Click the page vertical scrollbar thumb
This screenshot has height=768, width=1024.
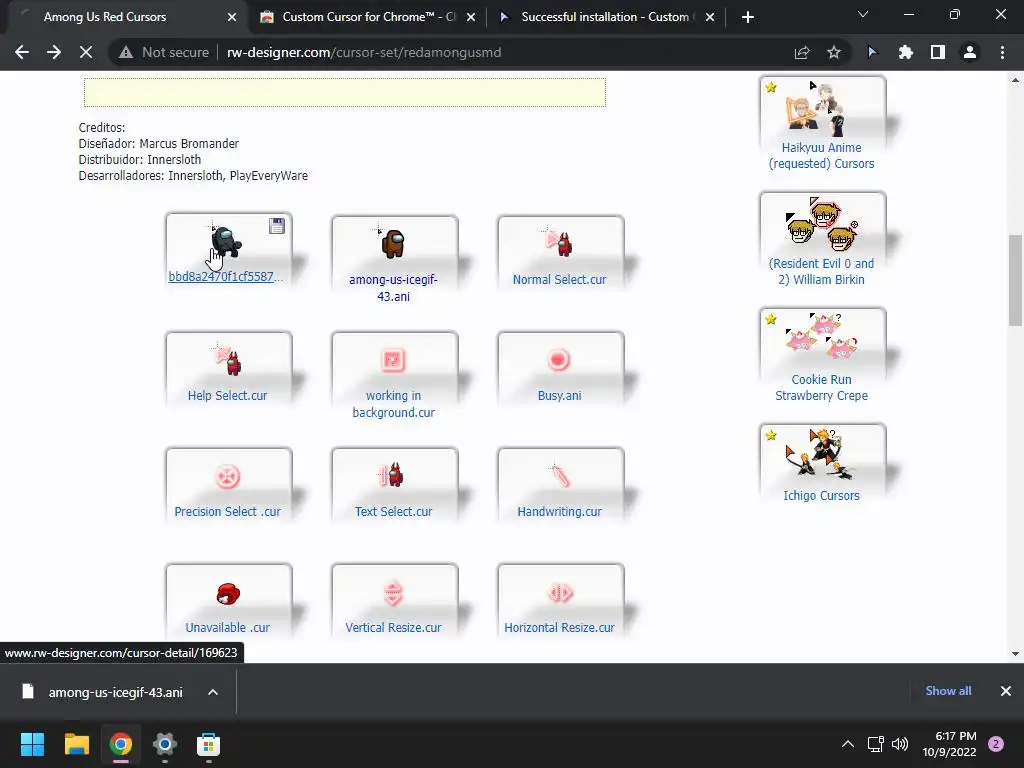tap(1015, 280)
